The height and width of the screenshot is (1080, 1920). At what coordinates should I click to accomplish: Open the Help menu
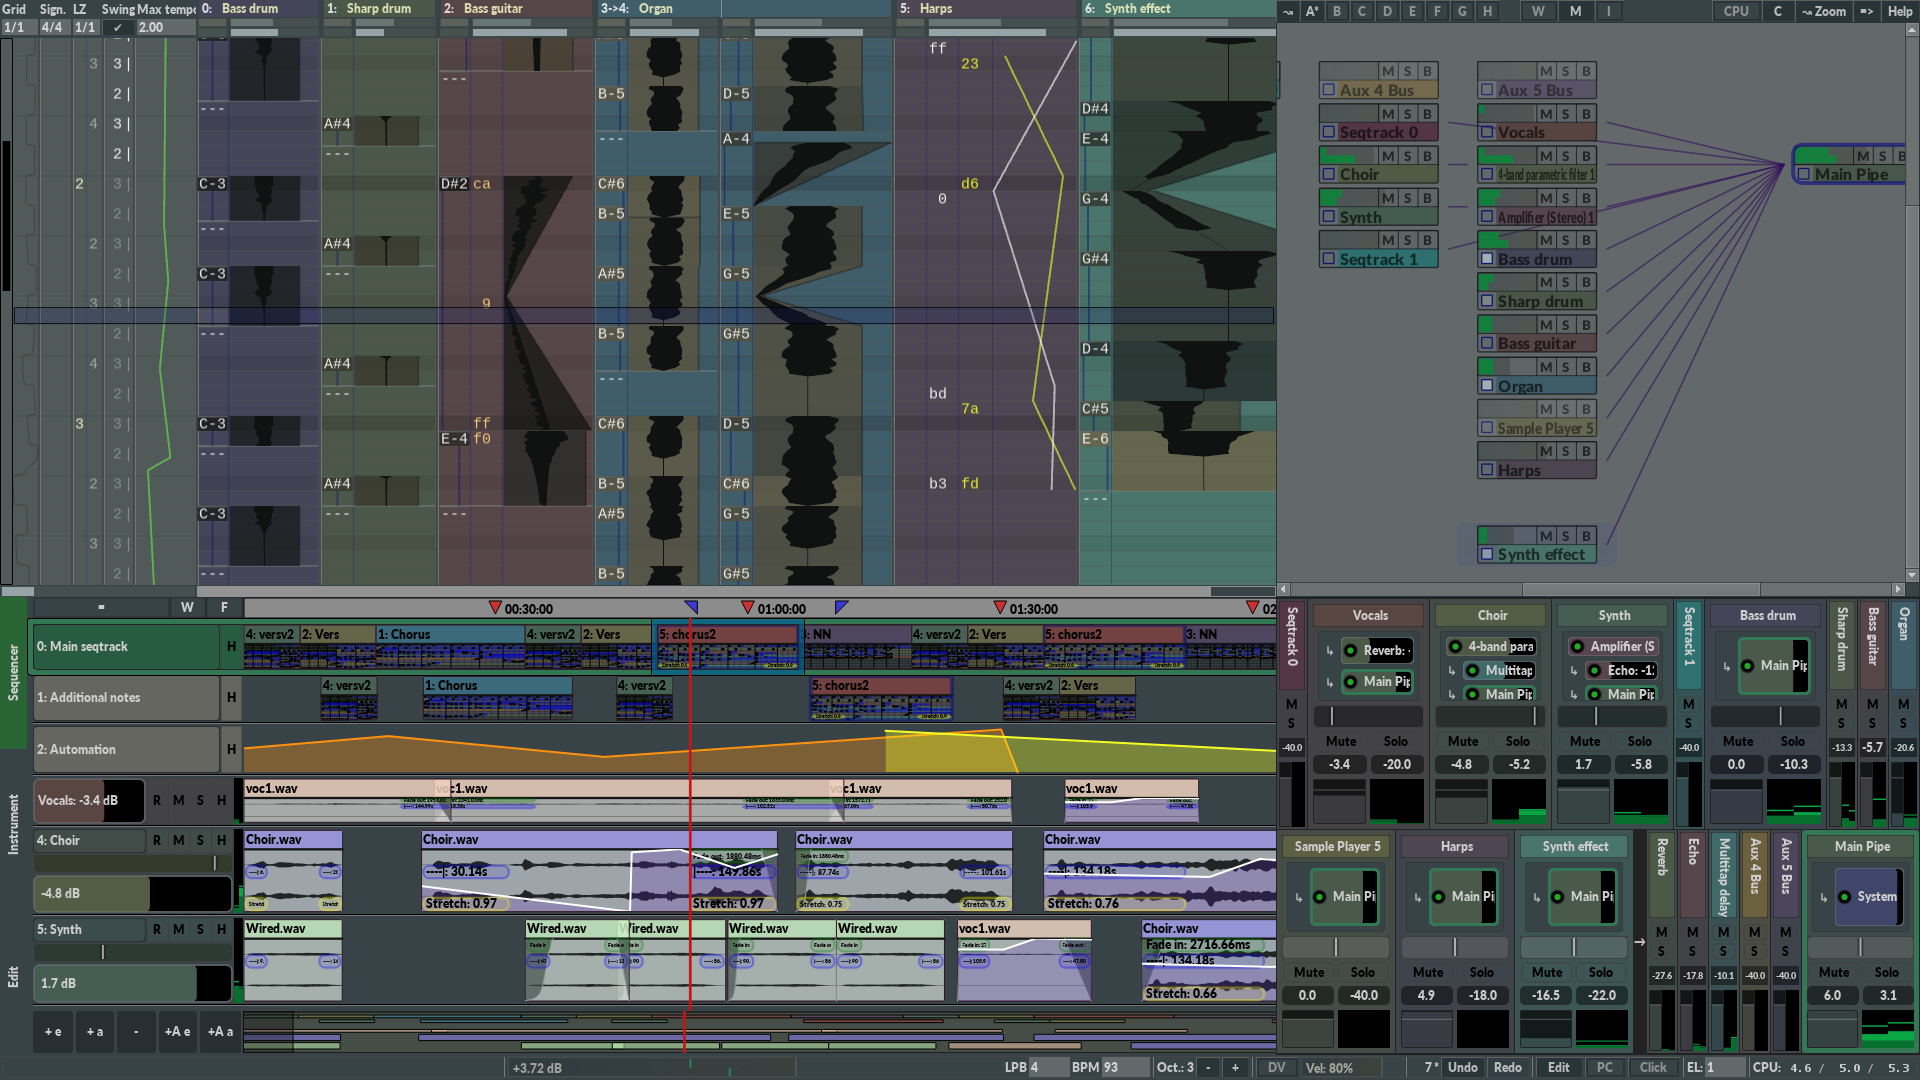pos(1899,11)
